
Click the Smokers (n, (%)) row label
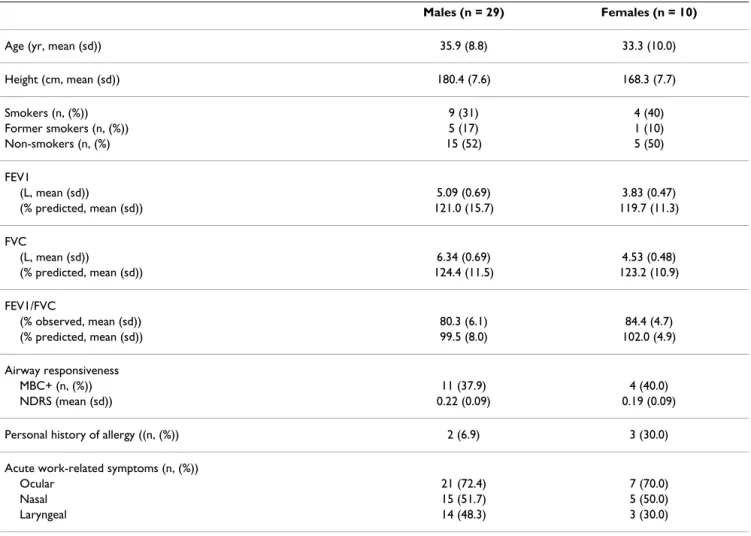pos(46,113)
